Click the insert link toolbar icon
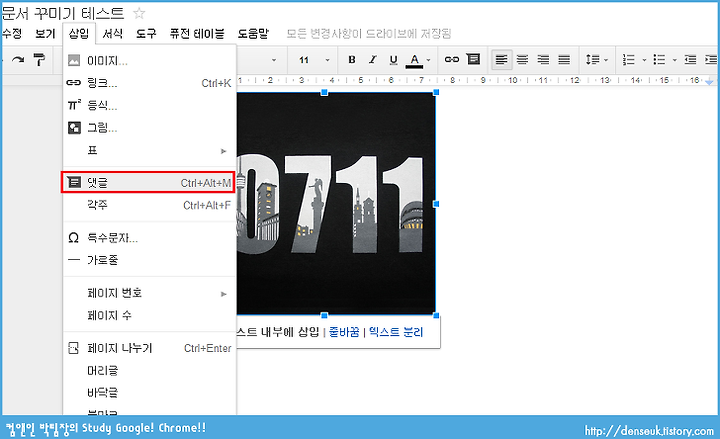 click(452, 59)
